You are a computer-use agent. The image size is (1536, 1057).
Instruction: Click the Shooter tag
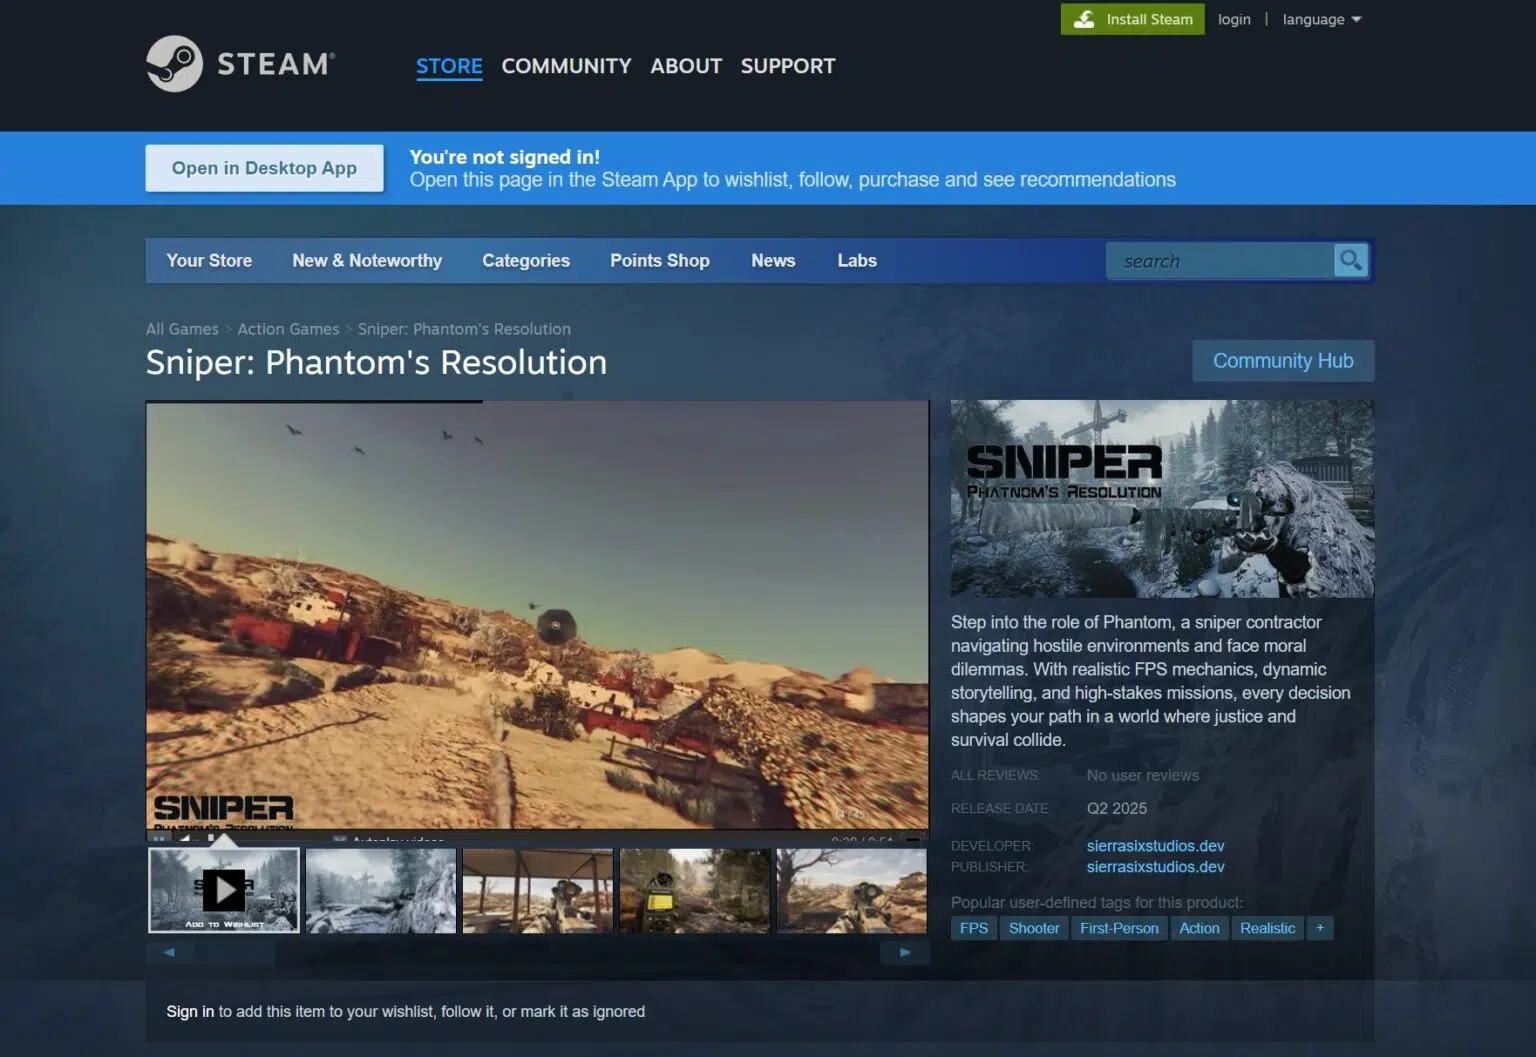pos(1034,928)
